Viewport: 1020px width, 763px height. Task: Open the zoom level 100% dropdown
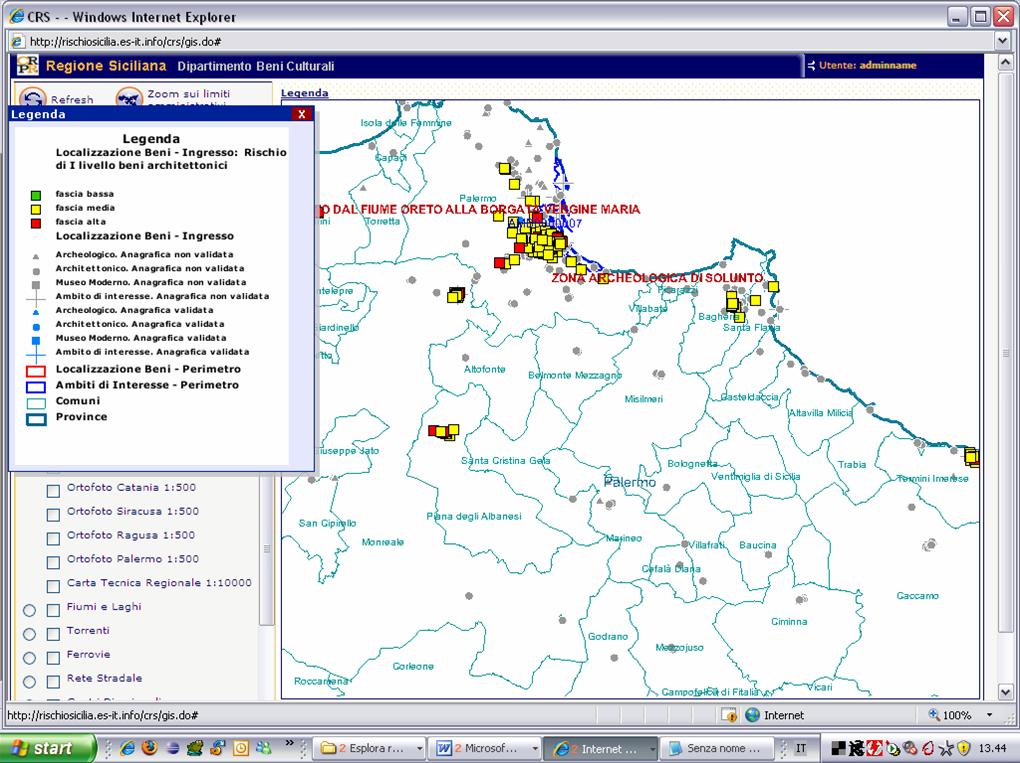point(990,716)
